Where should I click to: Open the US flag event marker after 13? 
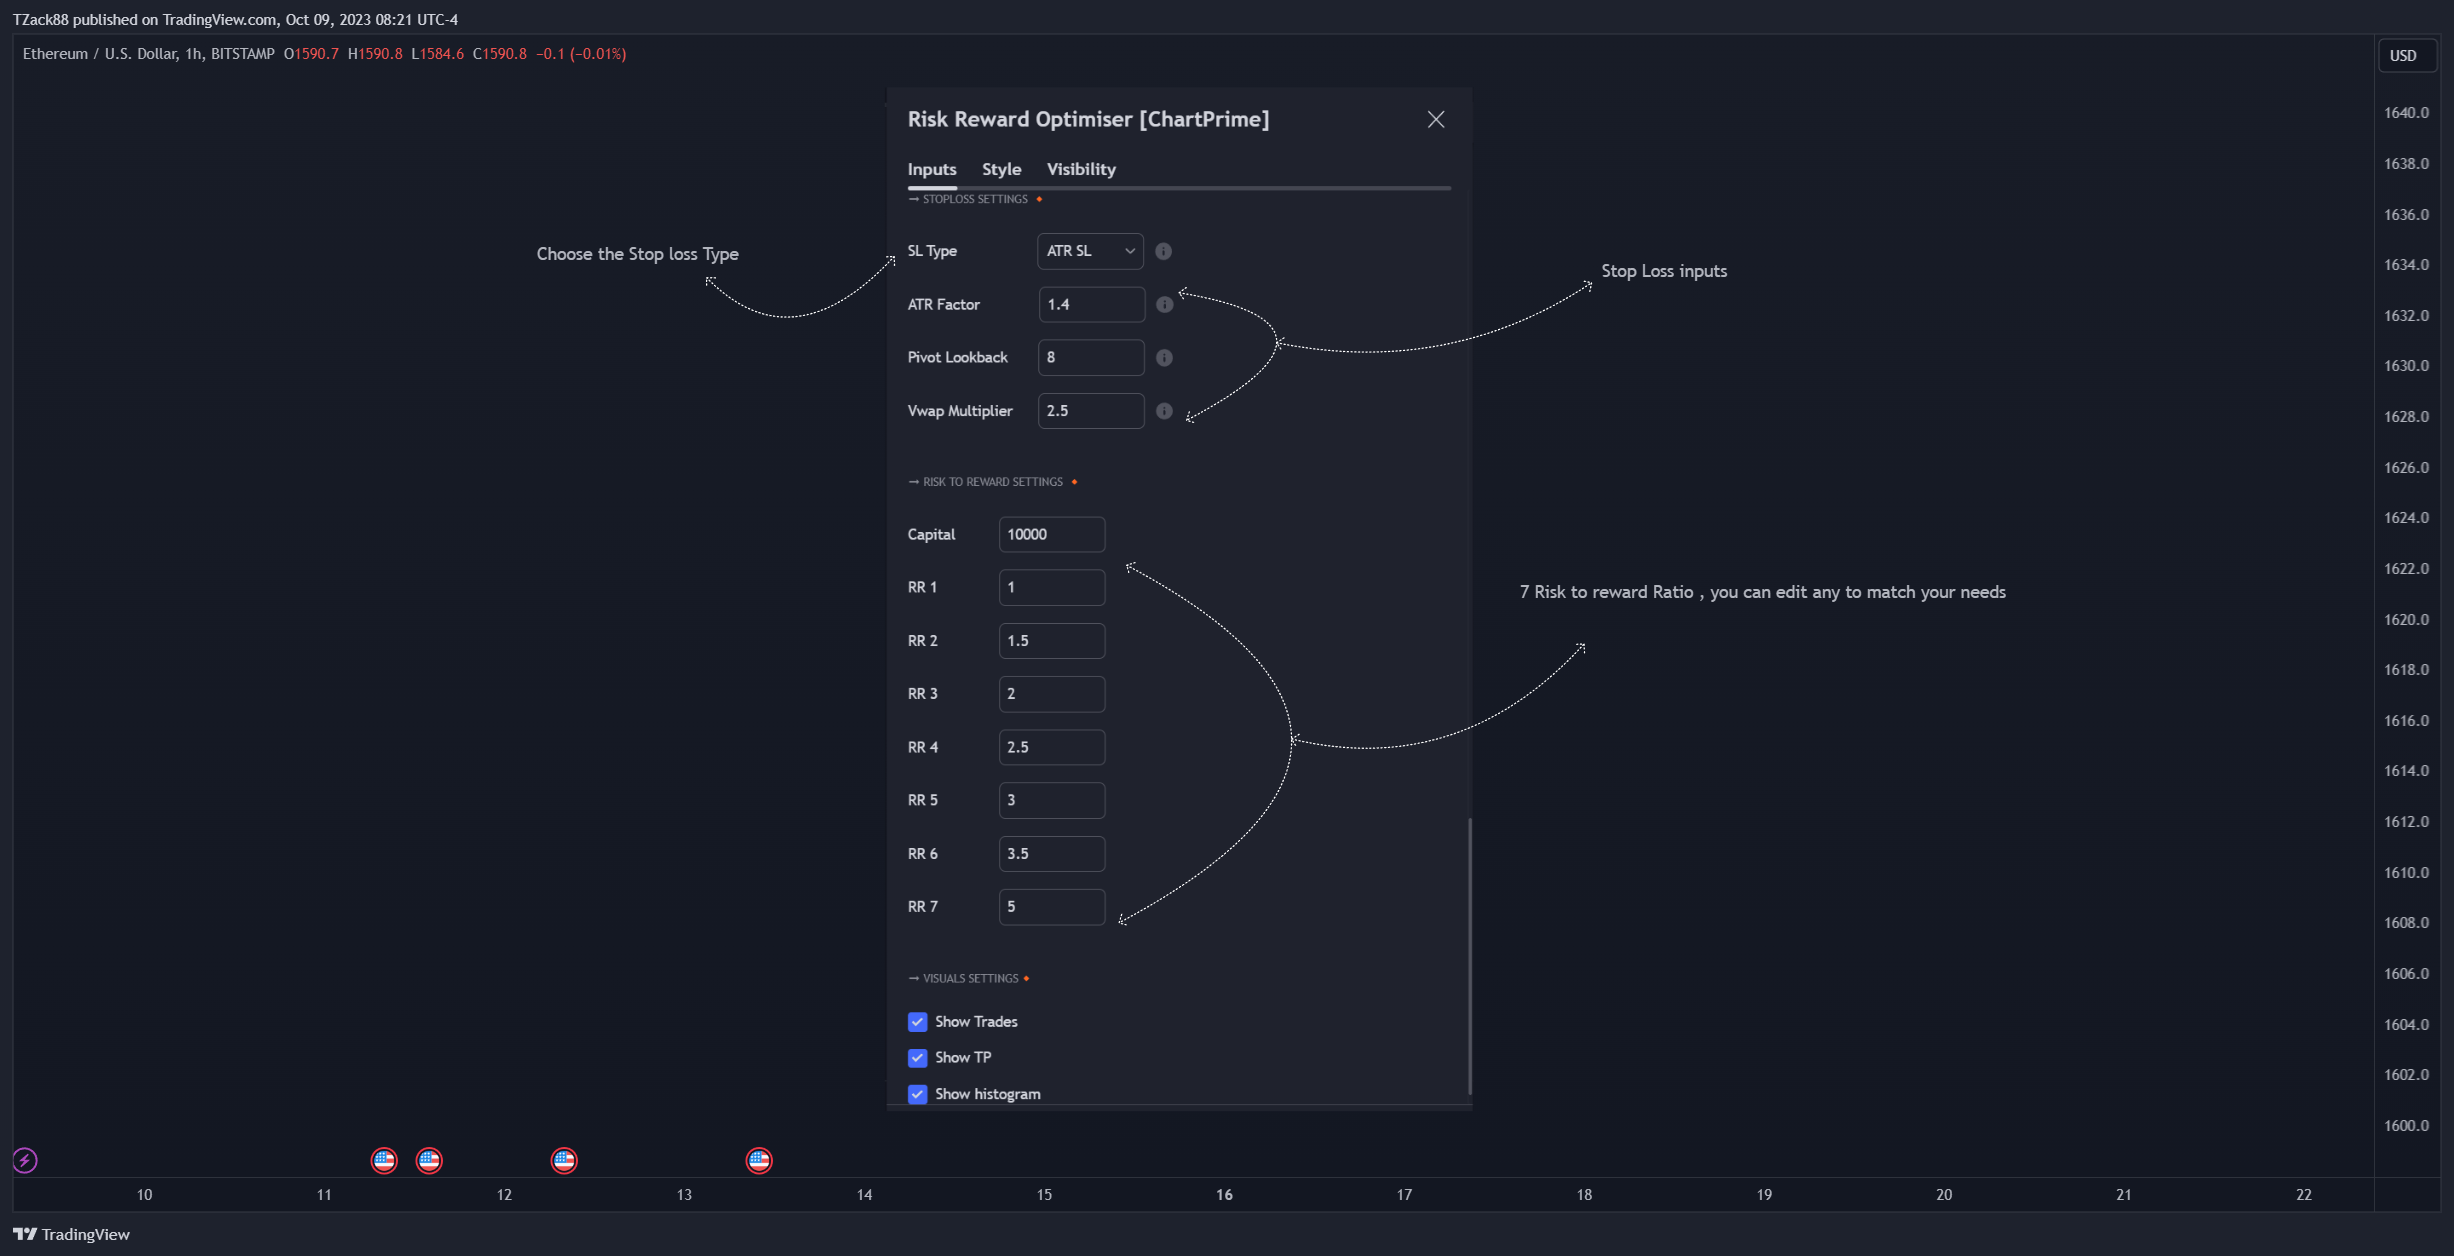tap(759, 1160)
